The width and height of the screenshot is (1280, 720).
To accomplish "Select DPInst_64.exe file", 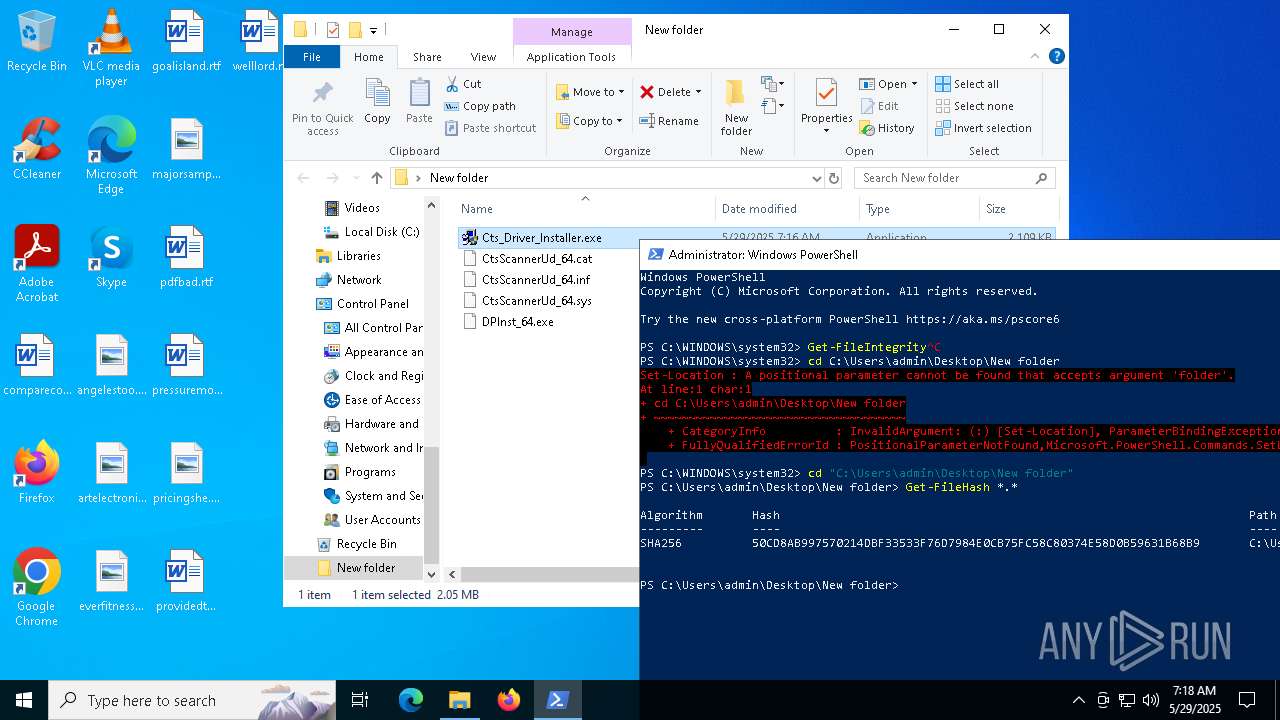I will (x=517, y=322).
